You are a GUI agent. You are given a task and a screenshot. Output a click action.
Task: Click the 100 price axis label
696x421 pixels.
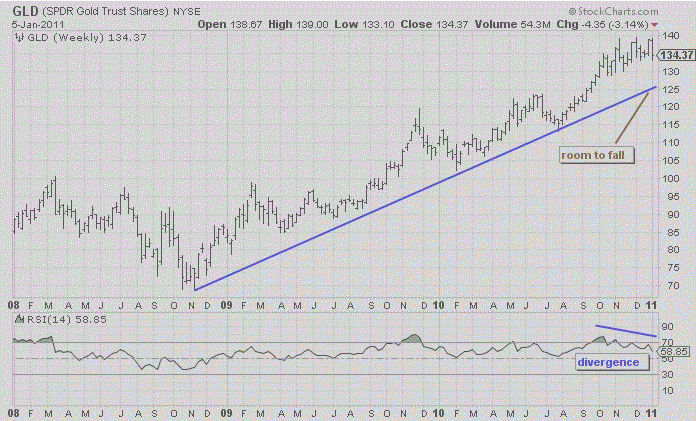pyautogui.click(x=671, y=179)
